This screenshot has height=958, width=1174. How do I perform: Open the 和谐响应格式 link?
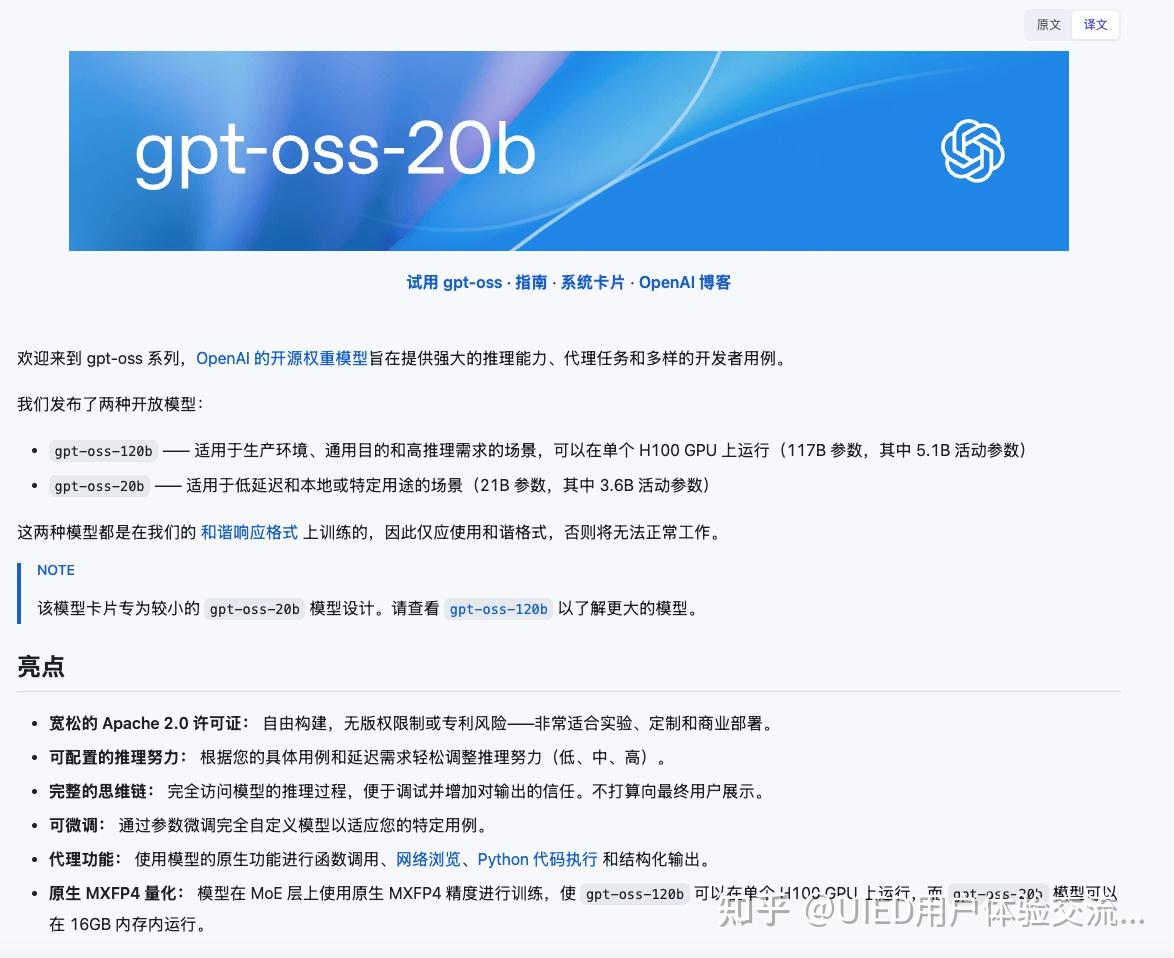247,532
